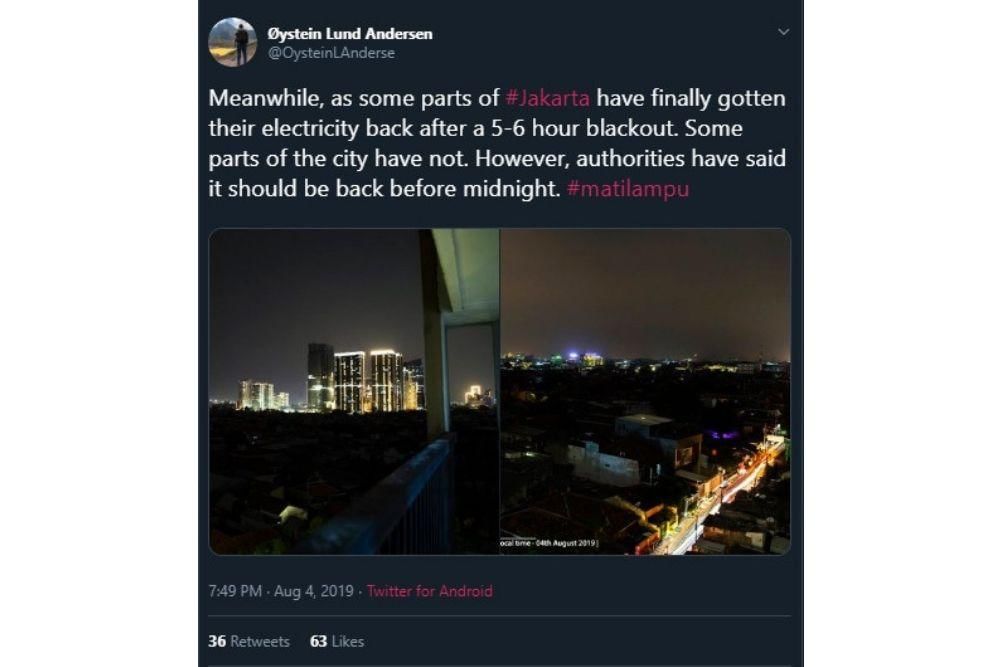The image size is (1000, 667).
Task: Click the purple-lit skyline in right photo
Action: (x=577, y=357)
